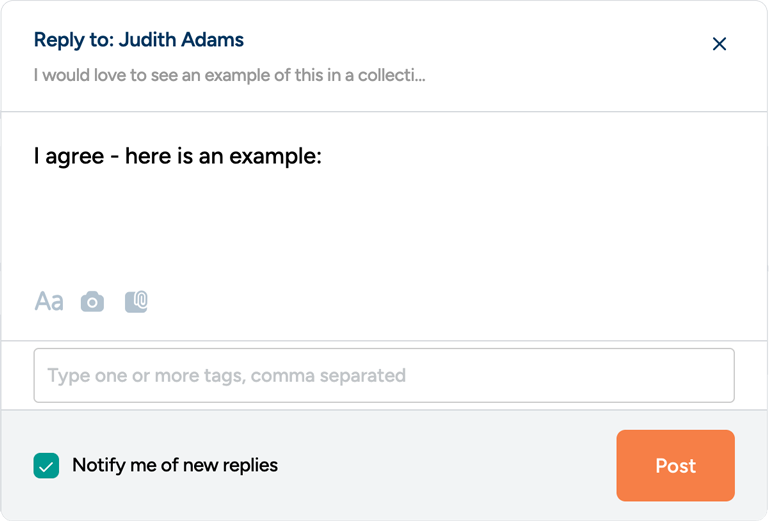This screenshot has width=769, height=521.
Task: Toggle reply notifications via teal checkmark box
Action: 46,465
